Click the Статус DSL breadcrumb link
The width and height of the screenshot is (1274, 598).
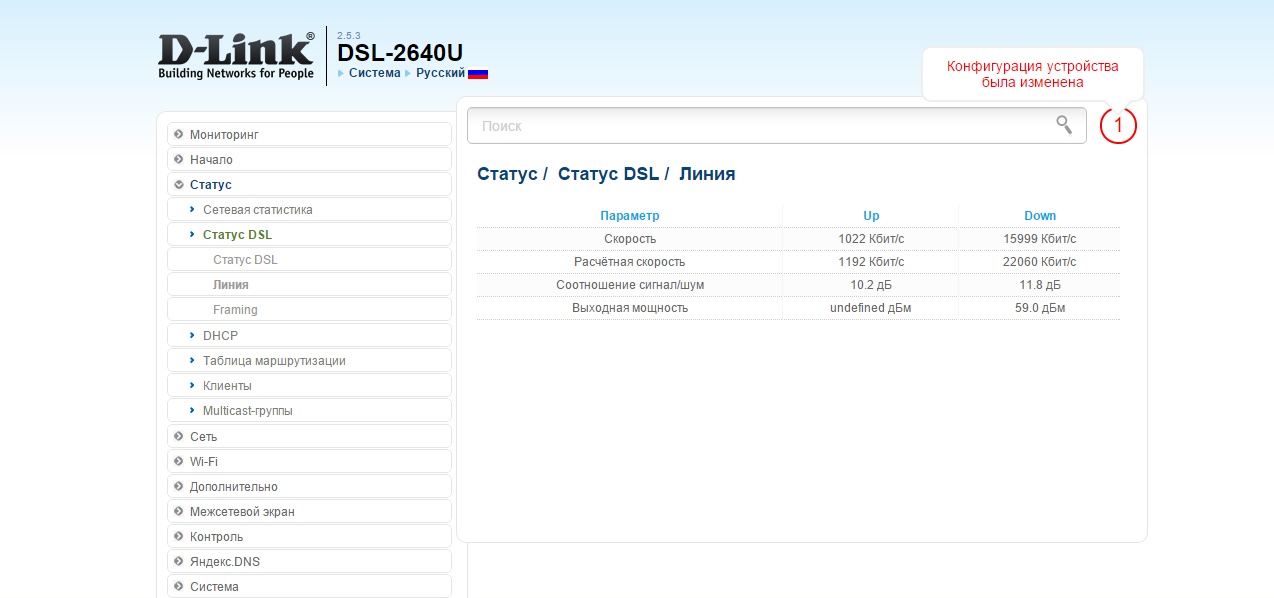pos(608,174)
